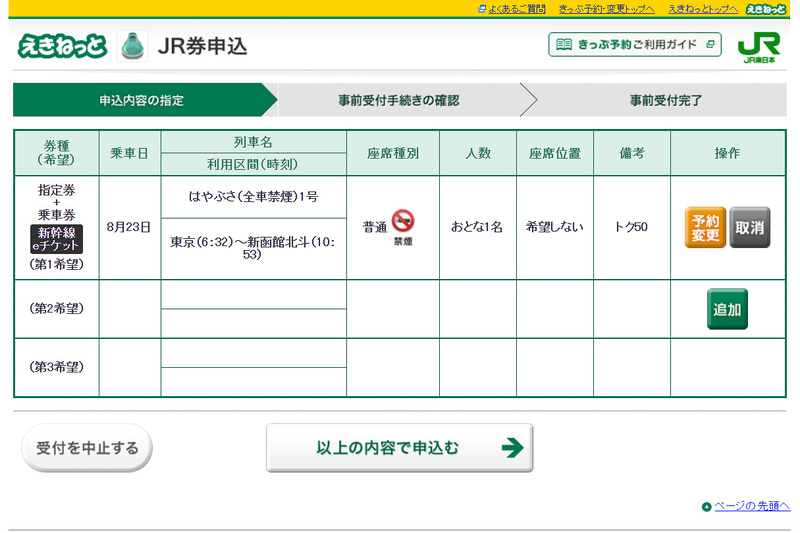Click the 新幹線eチケット badge
Screen dimensions: 800x533
pos(56,239)
